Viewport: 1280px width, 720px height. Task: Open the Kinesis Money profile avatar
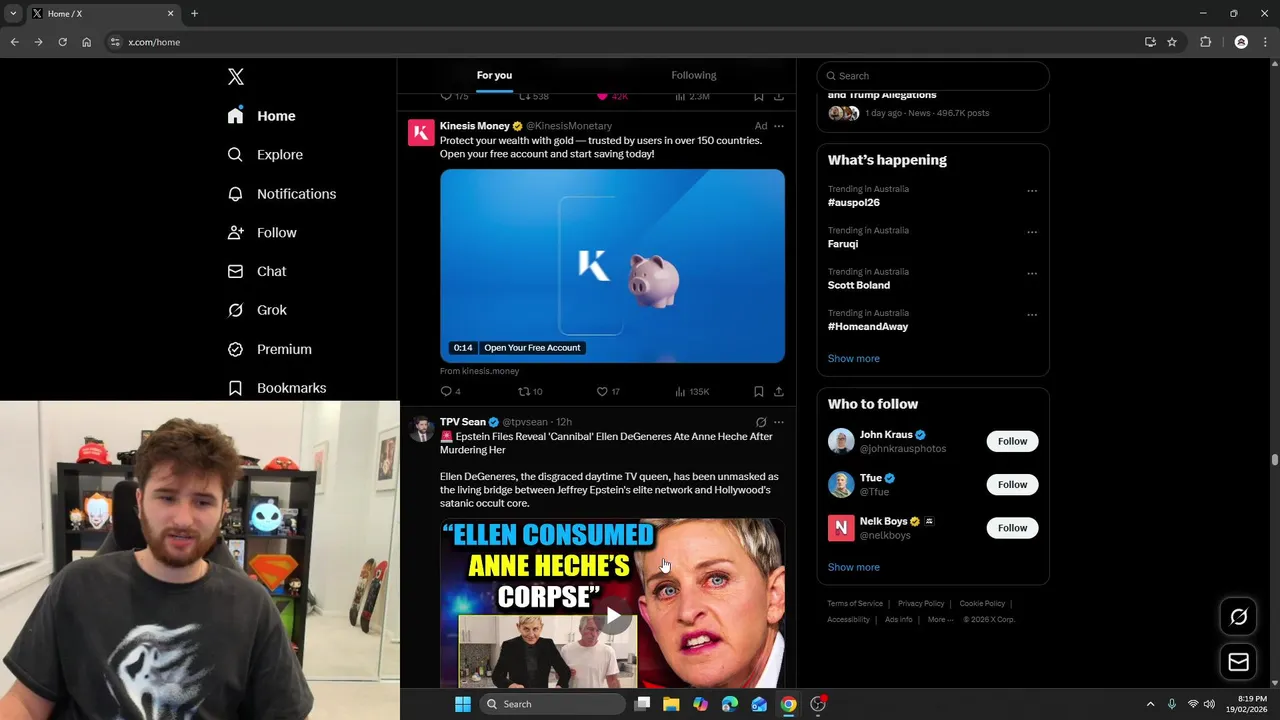coord(421,133)
